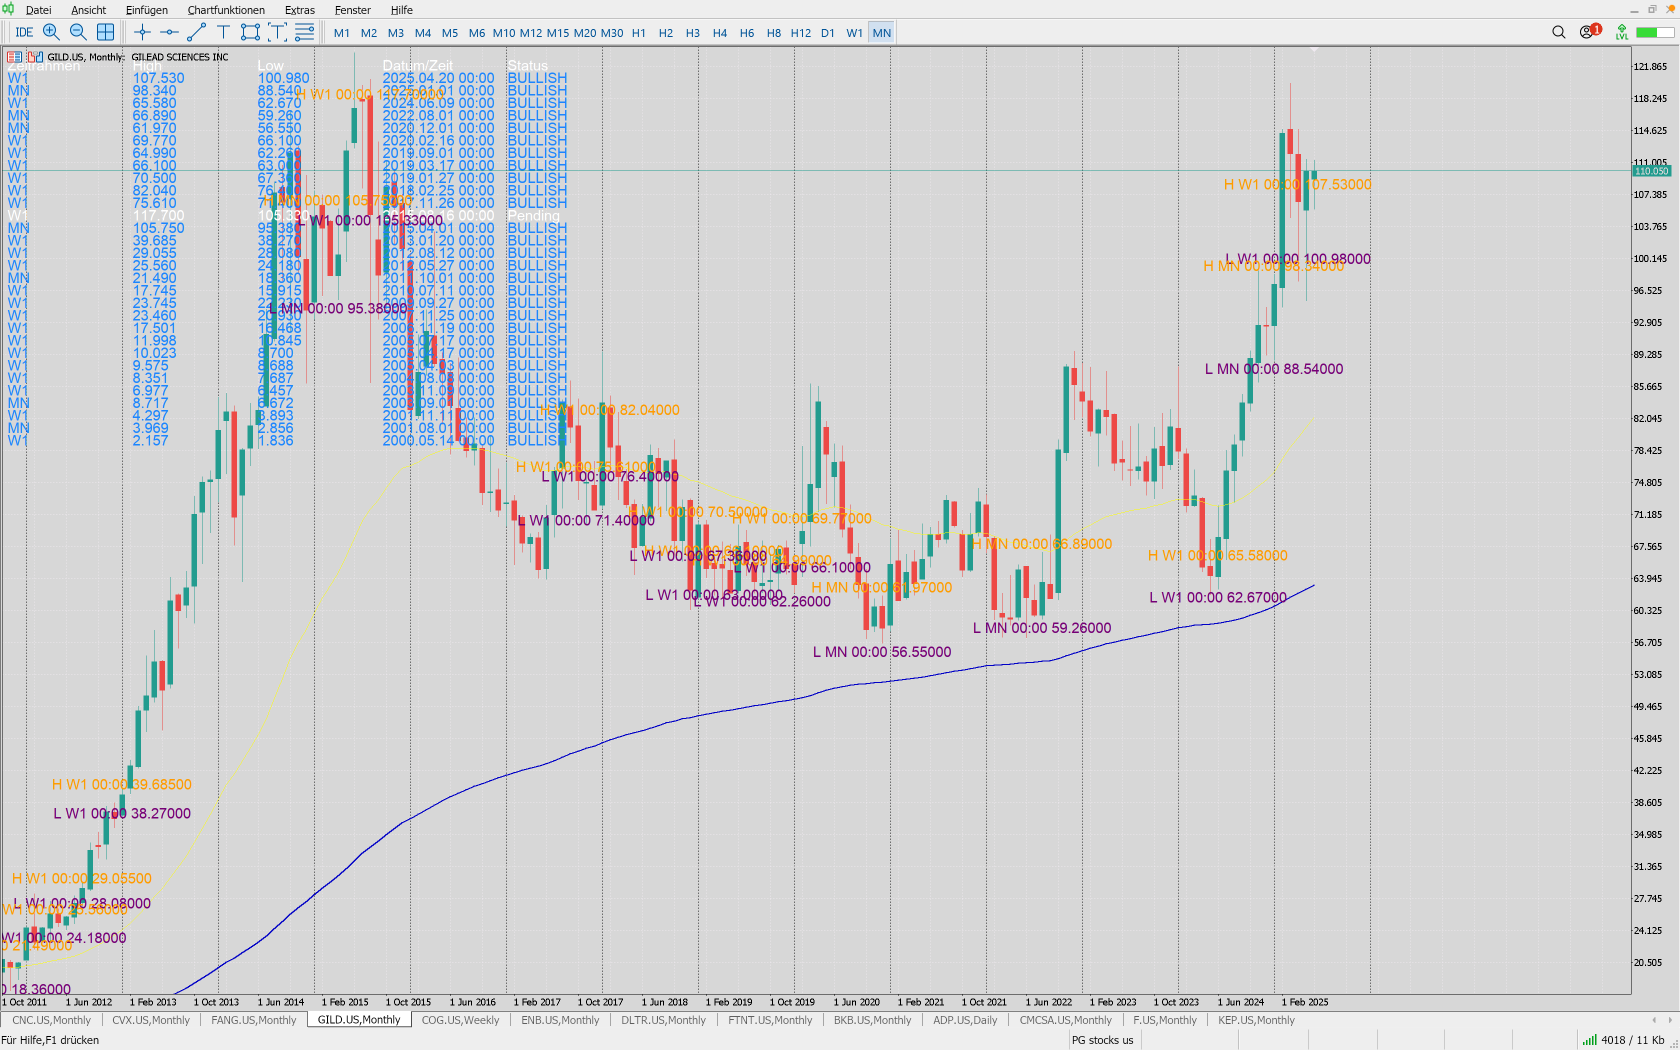
Task: Switch to M15 timeframe
Action: tap(558, 33)
